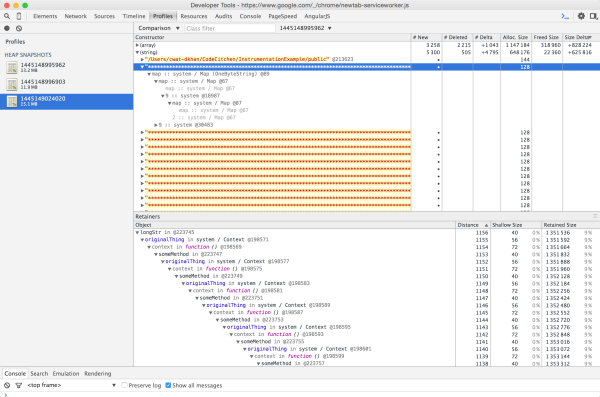Viewport: 600px width, 397px height.
Task: Sort by the # Delta column header
Action: click(487, 37)
